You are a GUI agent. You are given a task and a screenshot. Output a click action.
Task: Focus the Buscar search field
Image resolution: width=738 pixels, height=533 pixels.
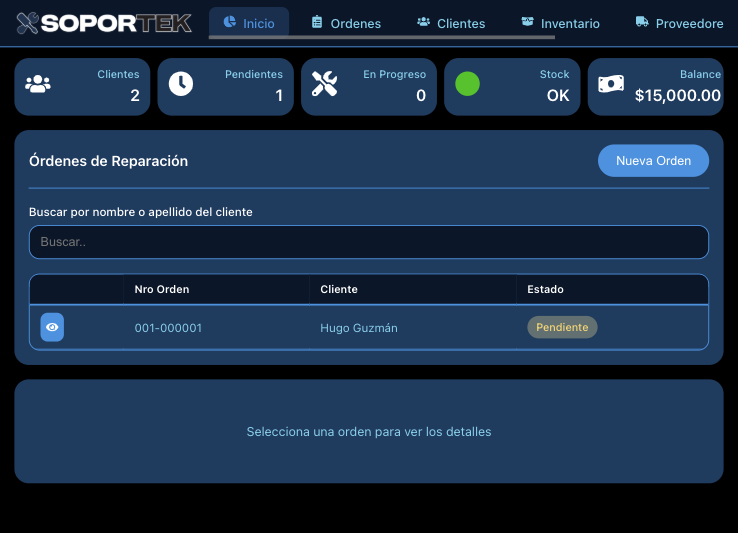369,242
